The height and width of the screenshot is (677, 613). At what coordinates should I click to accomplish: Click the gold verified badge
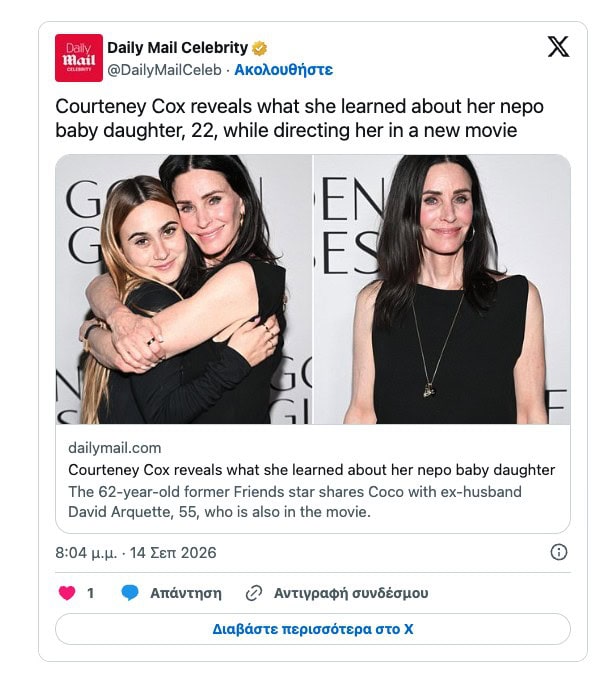[259, 48]
